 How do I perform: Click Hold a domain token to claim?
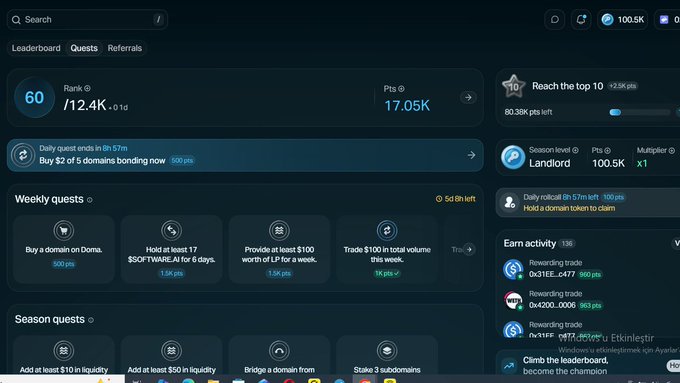point(569,208)
